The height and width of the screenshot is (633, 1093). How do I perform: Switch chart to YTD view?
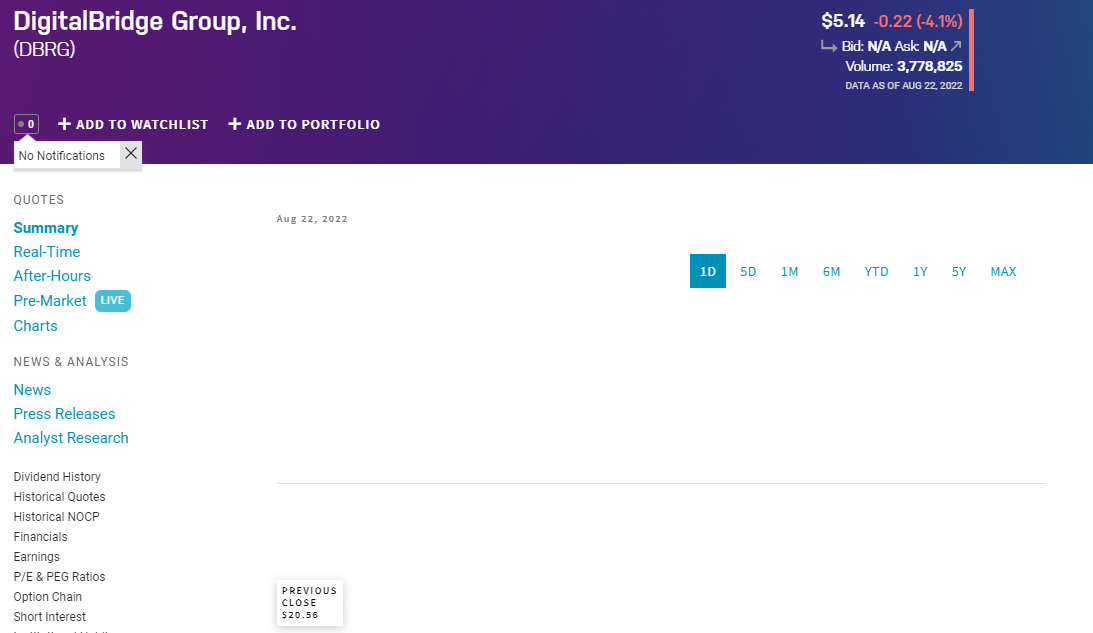pyautogui.click(x=876, y=271)
